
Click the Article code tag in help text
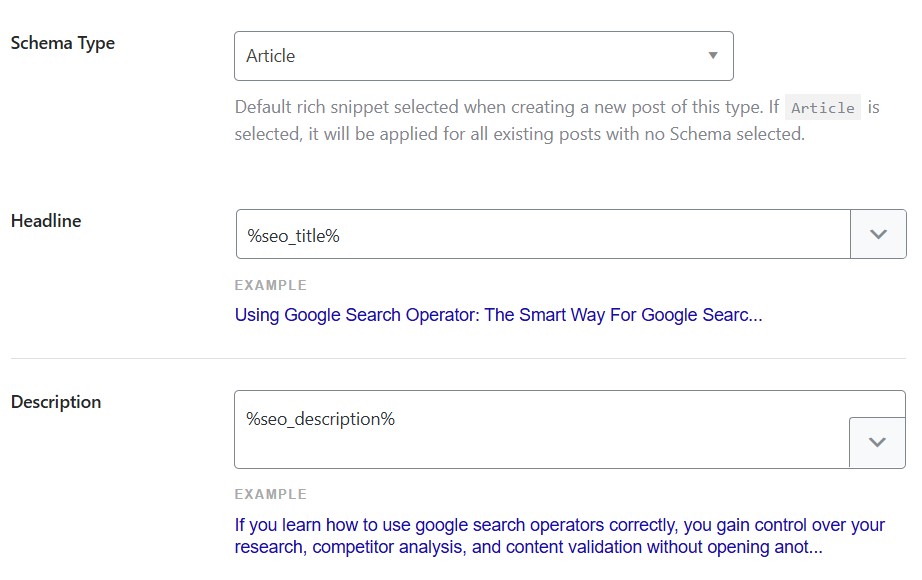[x=822, y=108]
